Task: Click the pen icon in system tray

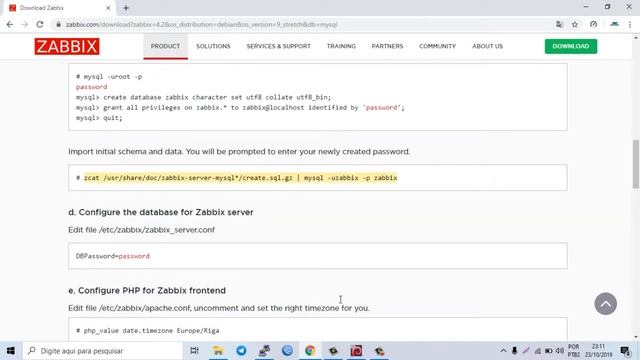Action: 526,351
